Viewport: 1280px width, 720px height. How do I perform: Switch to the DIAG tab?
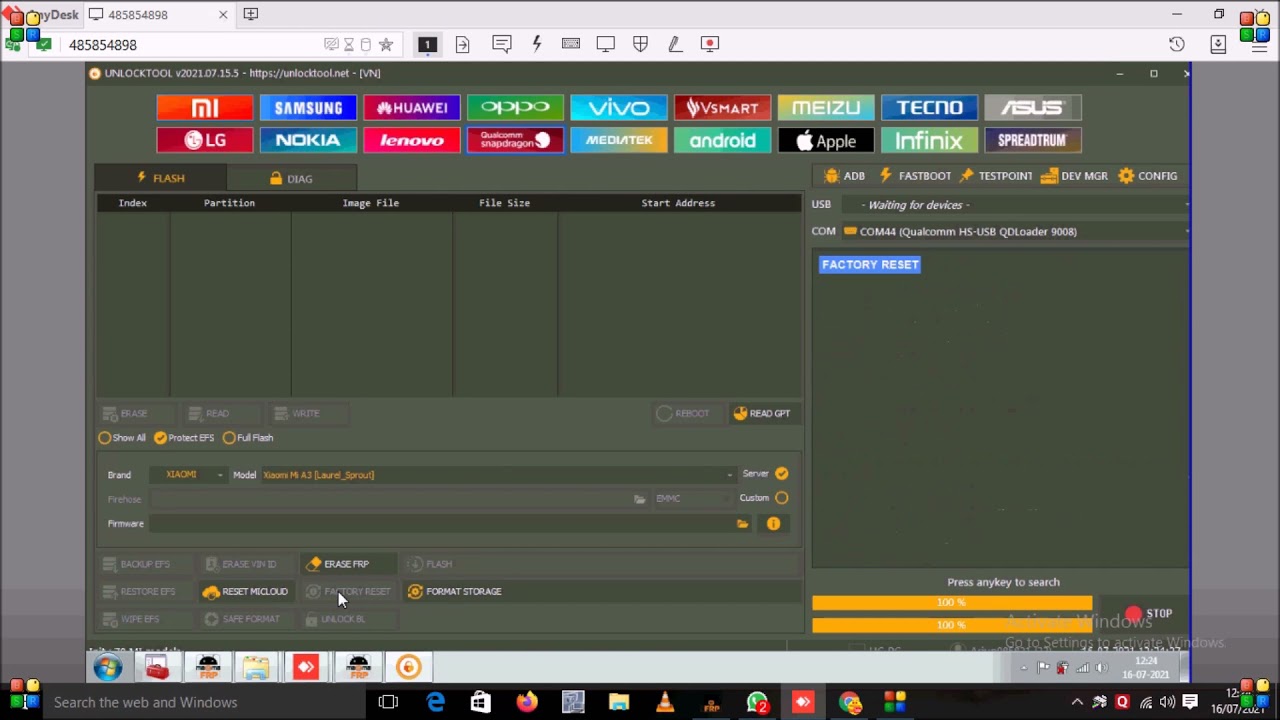(x=292, y=179)
